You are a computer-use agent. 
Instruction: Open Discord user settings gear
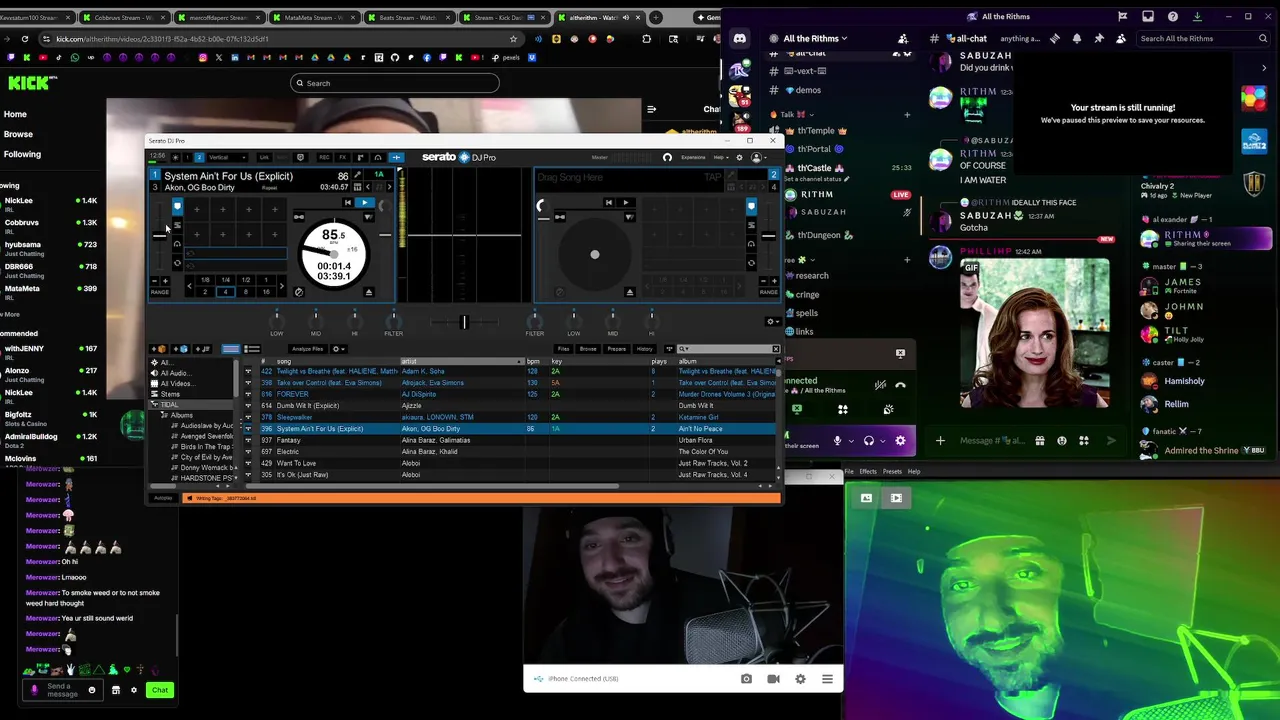900,440
